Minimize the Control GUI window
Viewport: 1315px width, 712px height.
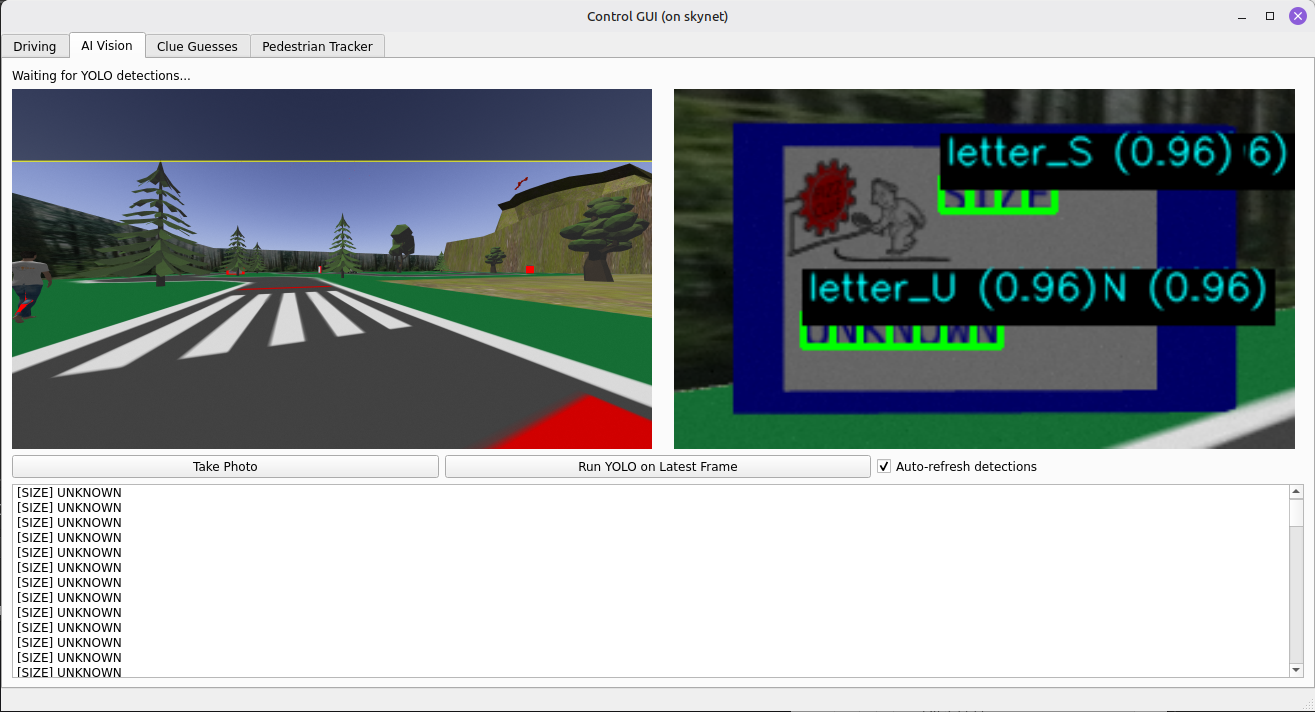point(1242,16)
